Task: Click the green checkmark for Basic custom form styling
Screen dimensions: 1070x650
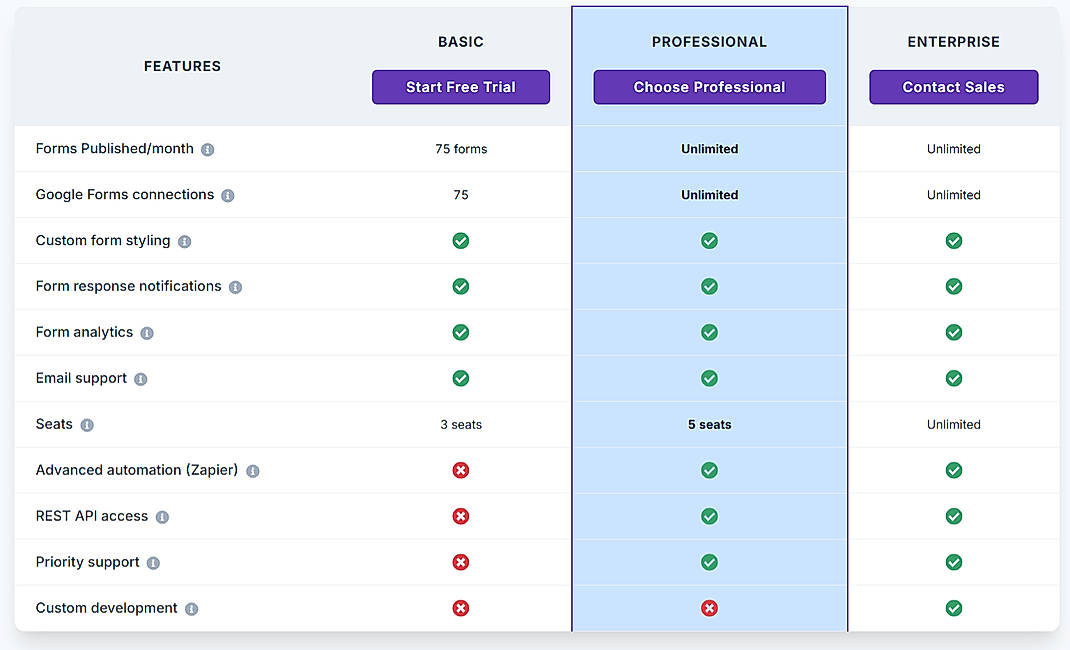Action: [x=461, y=241]
